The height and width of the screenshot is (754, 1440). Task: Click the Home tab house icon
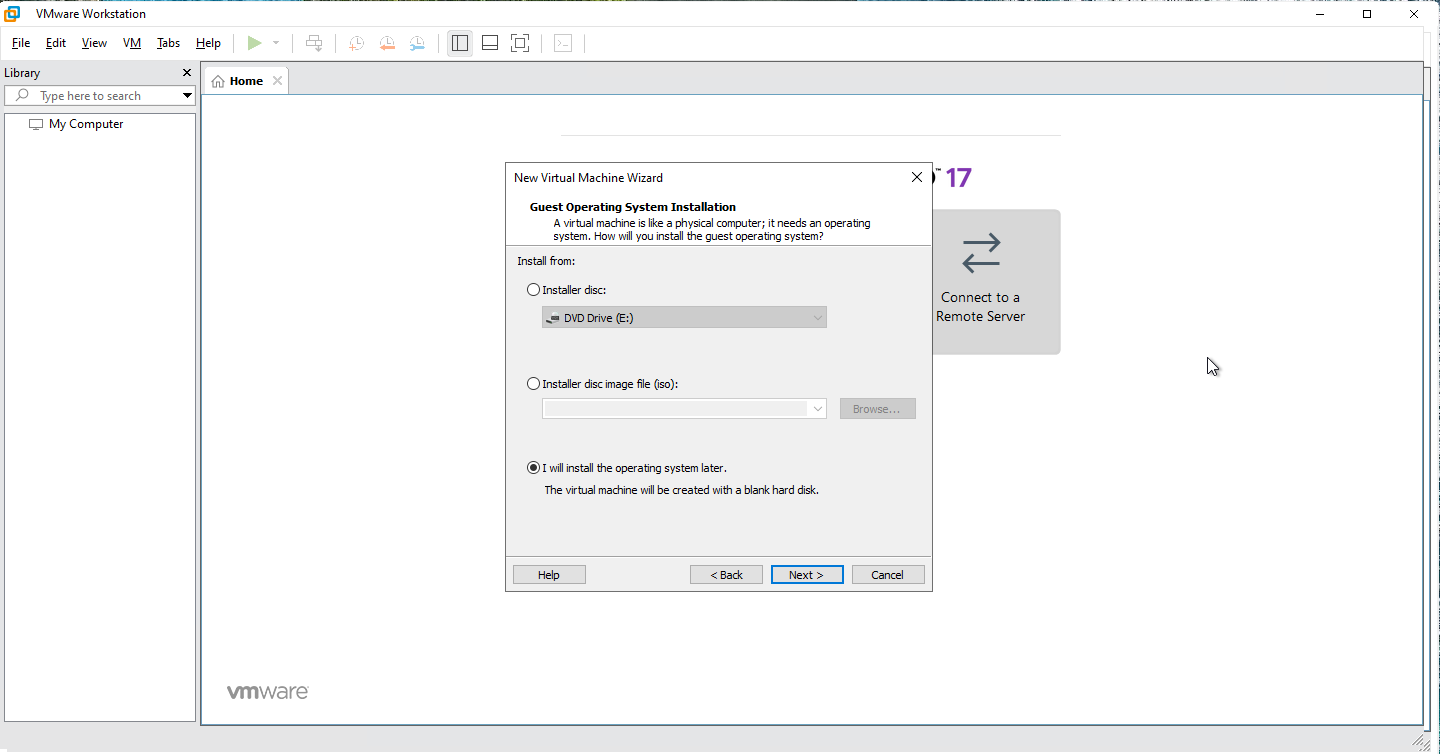point(218,81)
